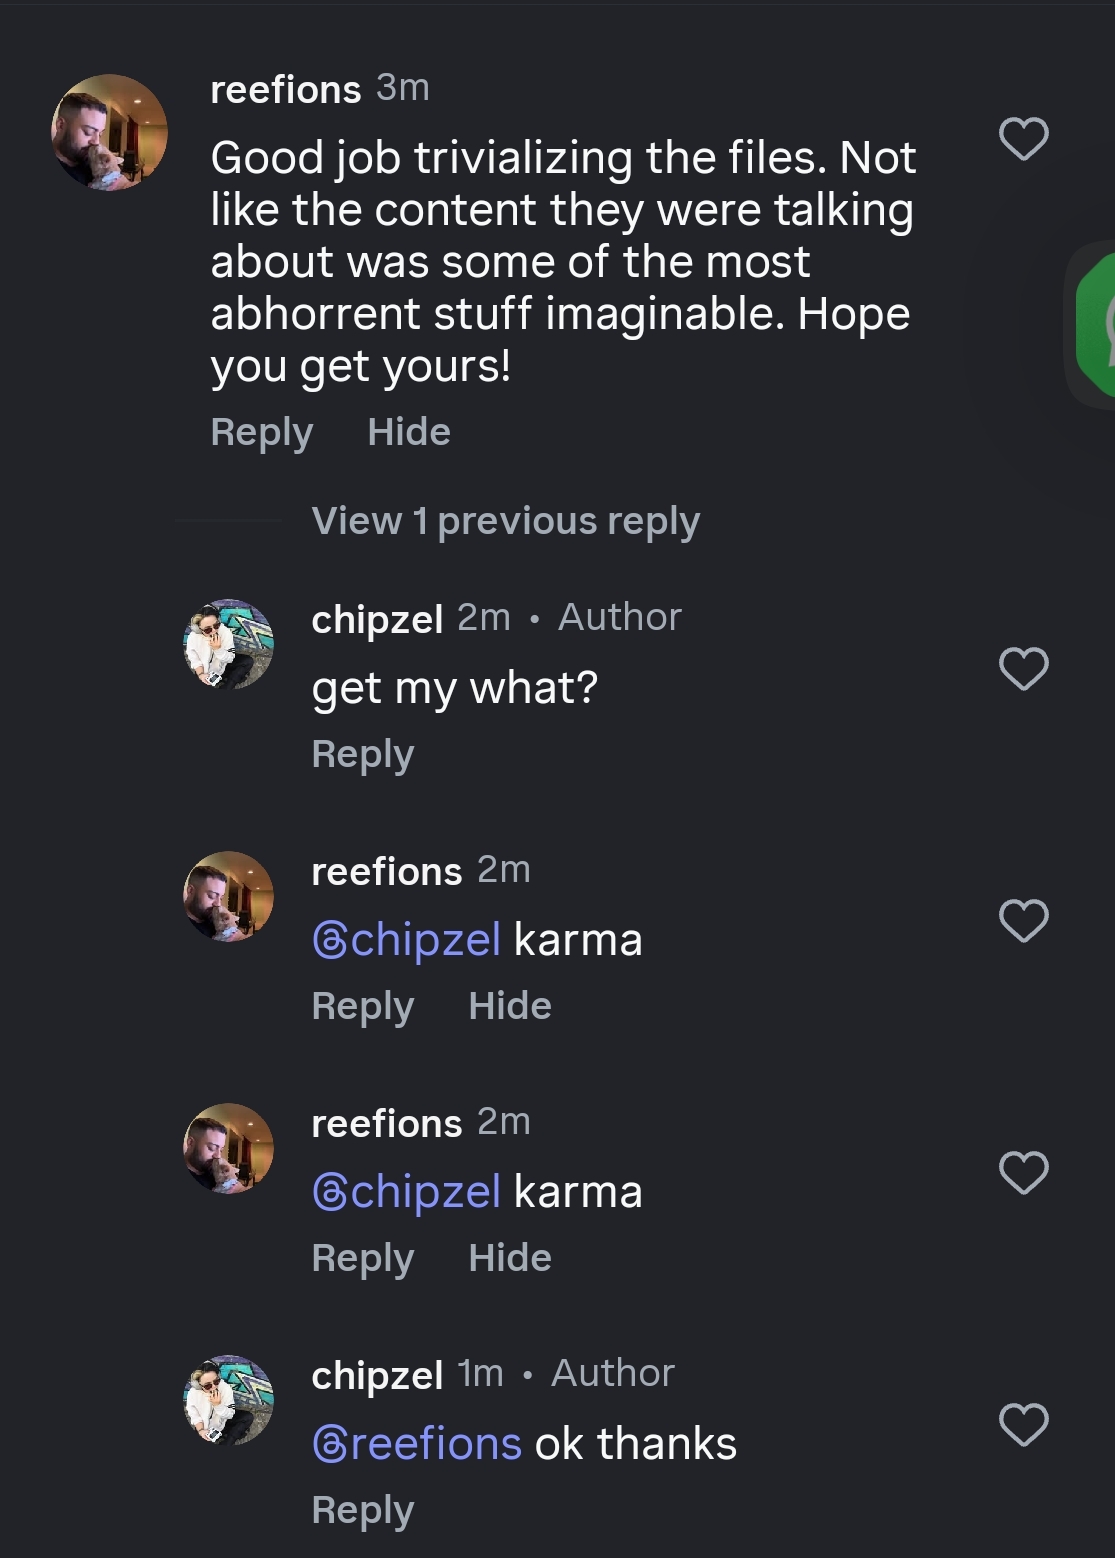This screenshot has height=1558, width=1115.
Task: Expand "View 1 previous reply"
Action: click(x=505, y=521)
